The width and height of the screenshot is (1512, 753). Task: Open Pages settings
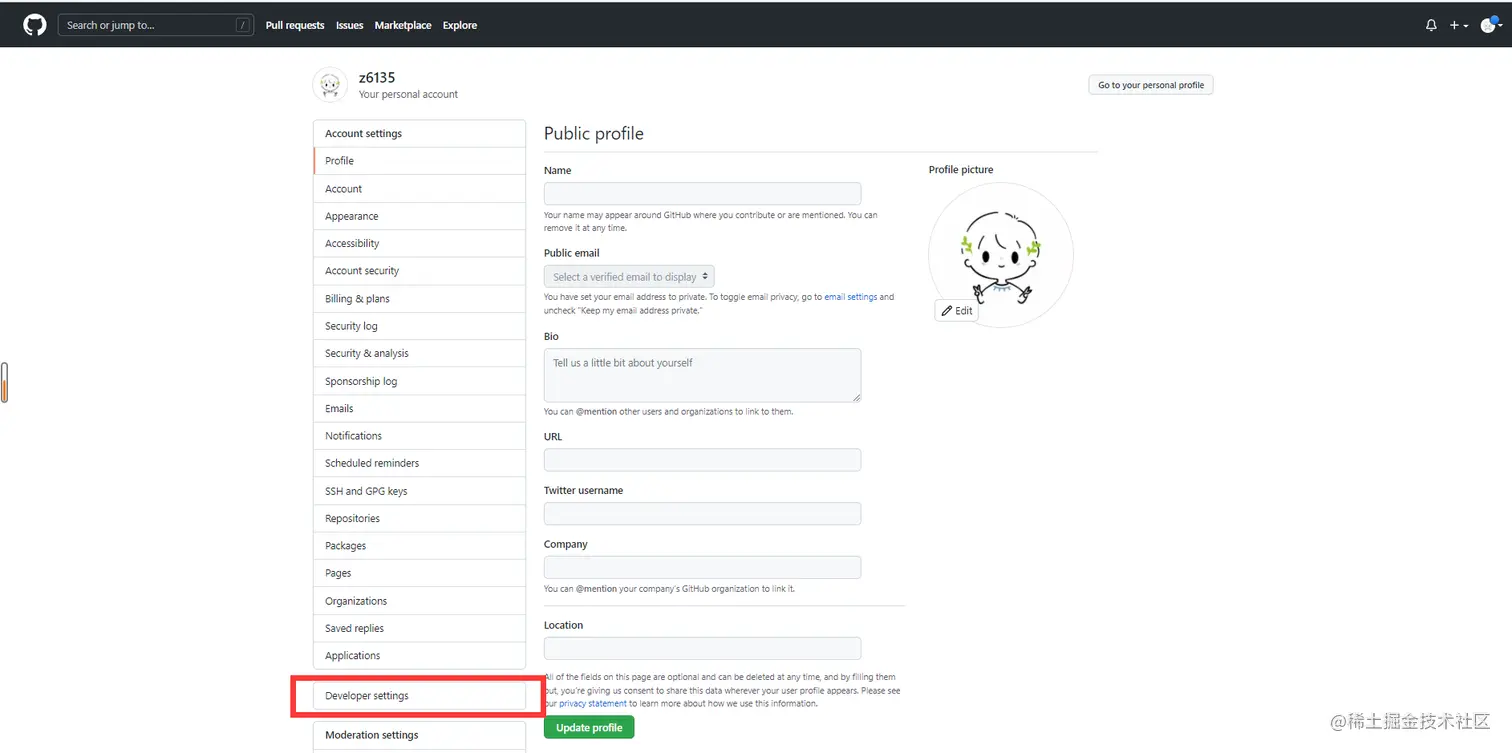click(419, 573)
